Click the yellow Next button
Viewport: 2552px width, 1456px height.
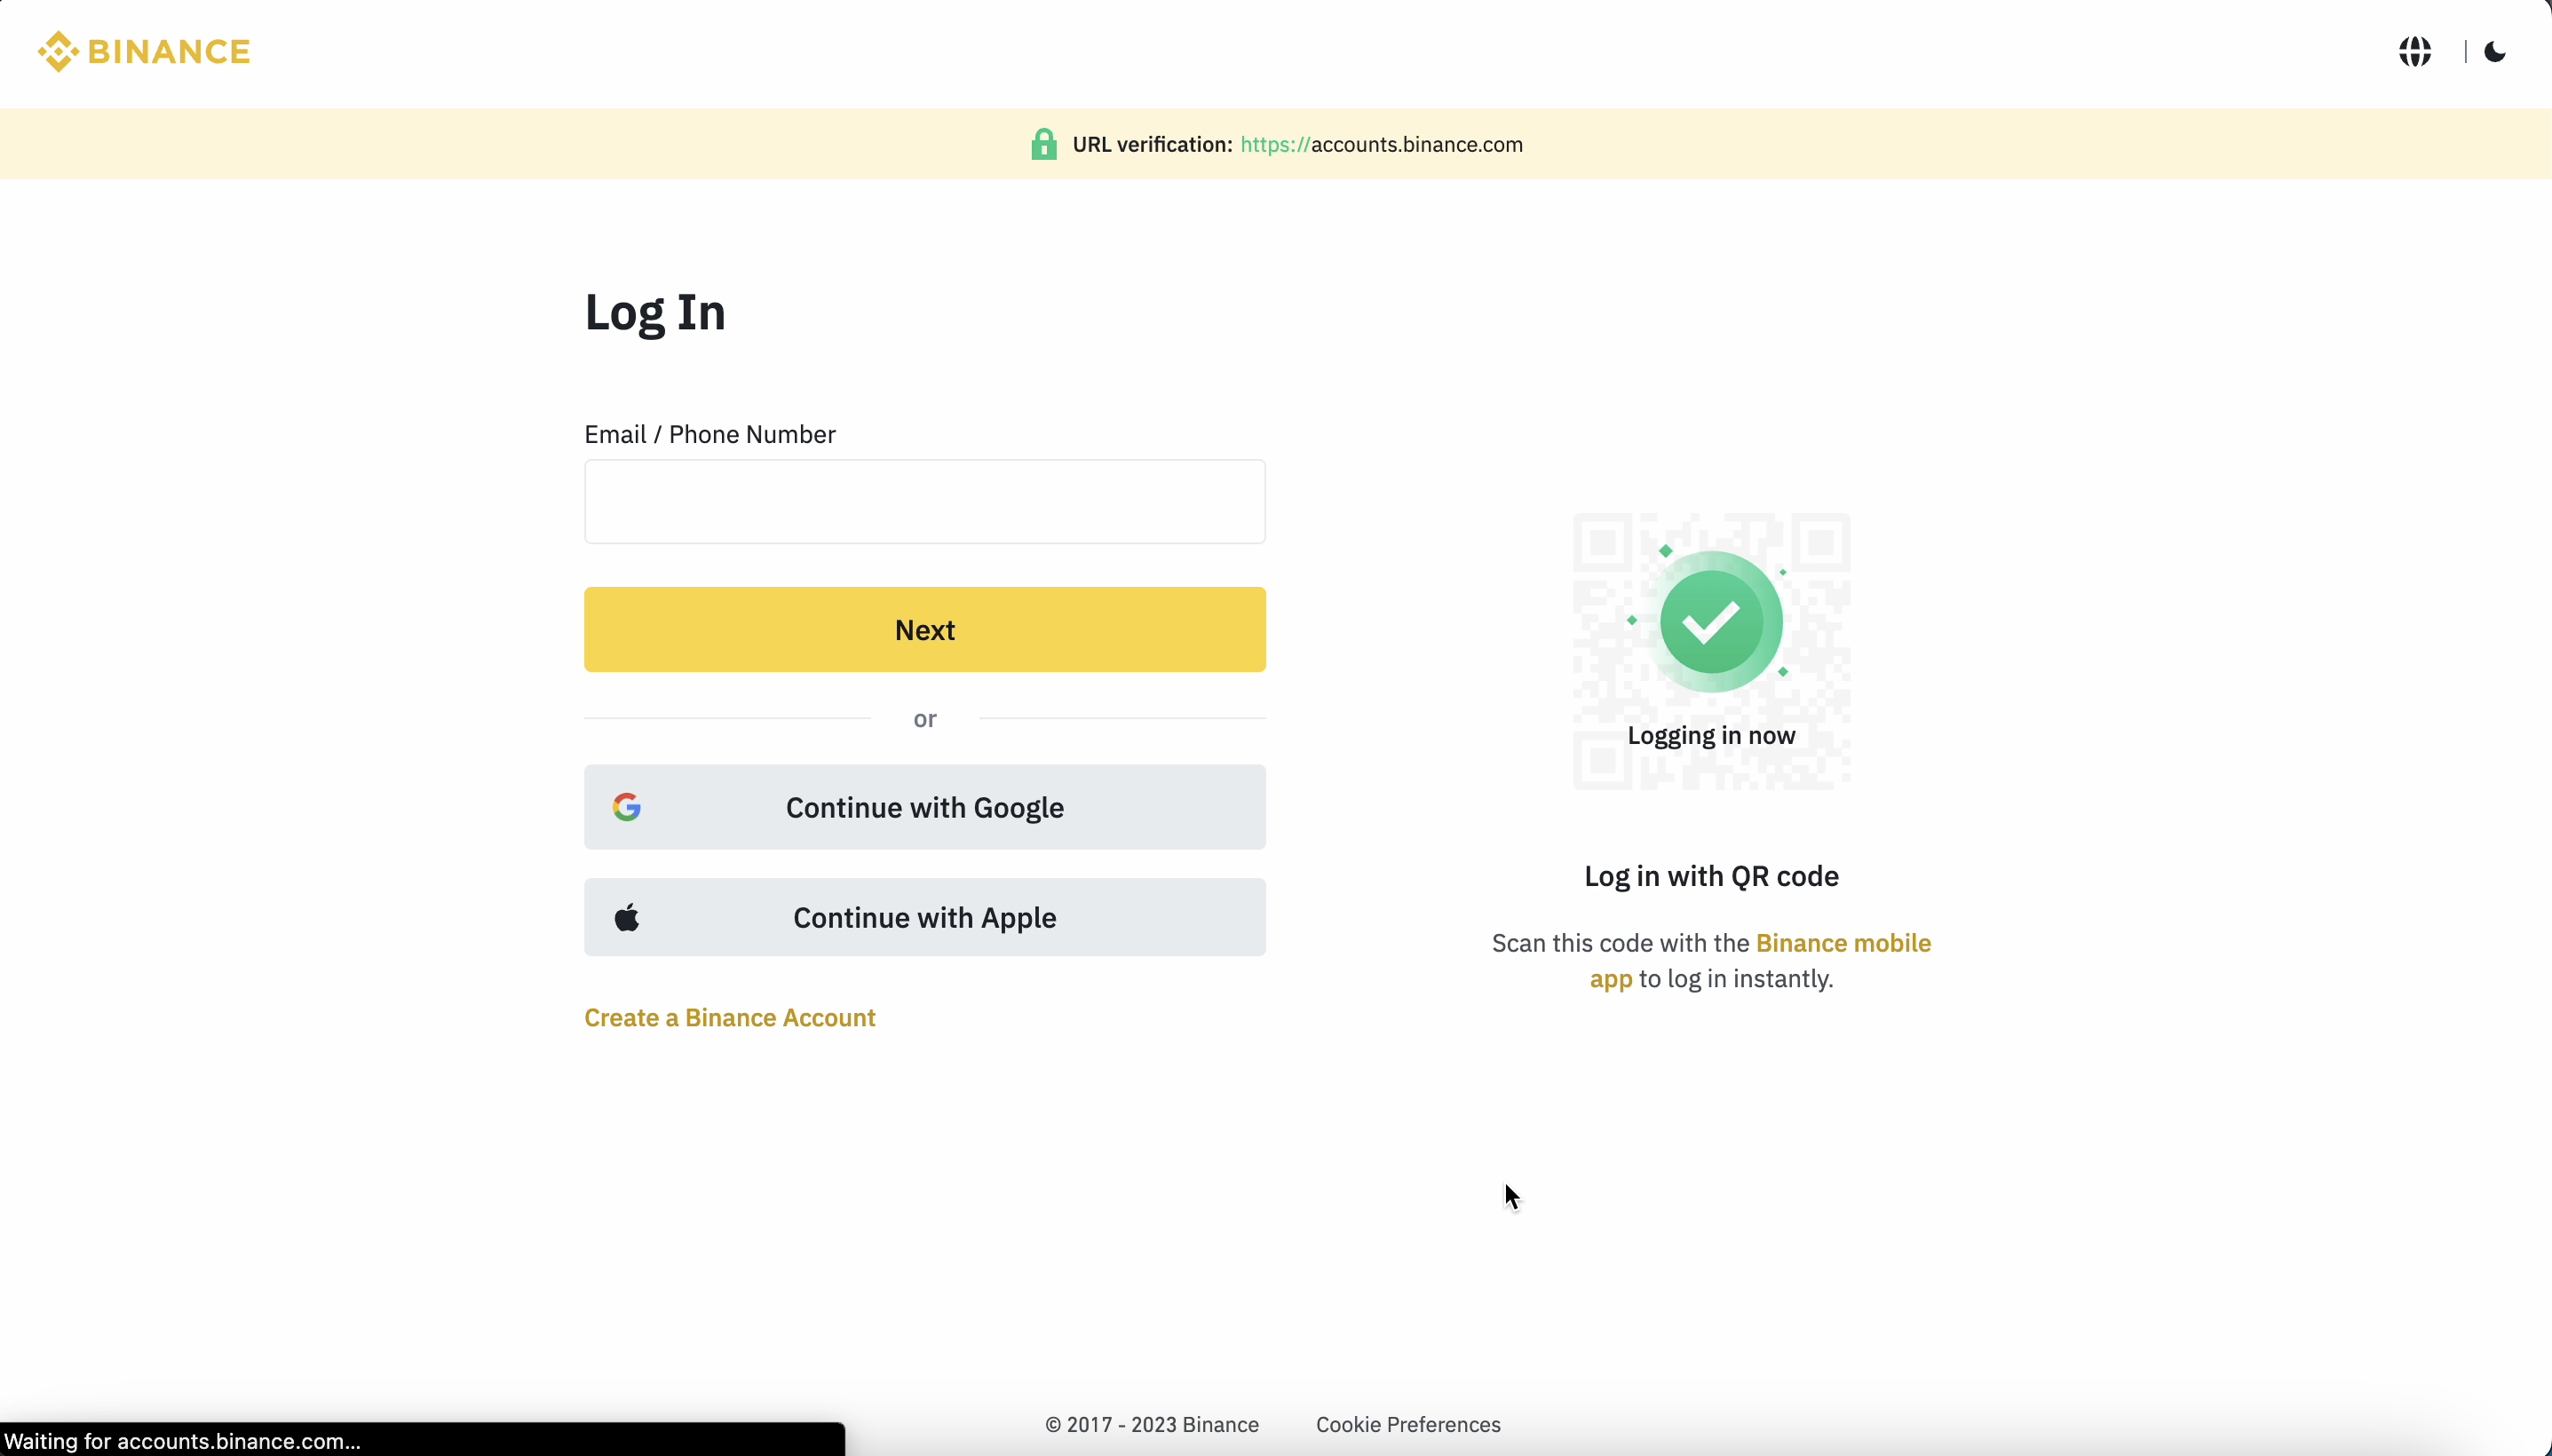925,629
